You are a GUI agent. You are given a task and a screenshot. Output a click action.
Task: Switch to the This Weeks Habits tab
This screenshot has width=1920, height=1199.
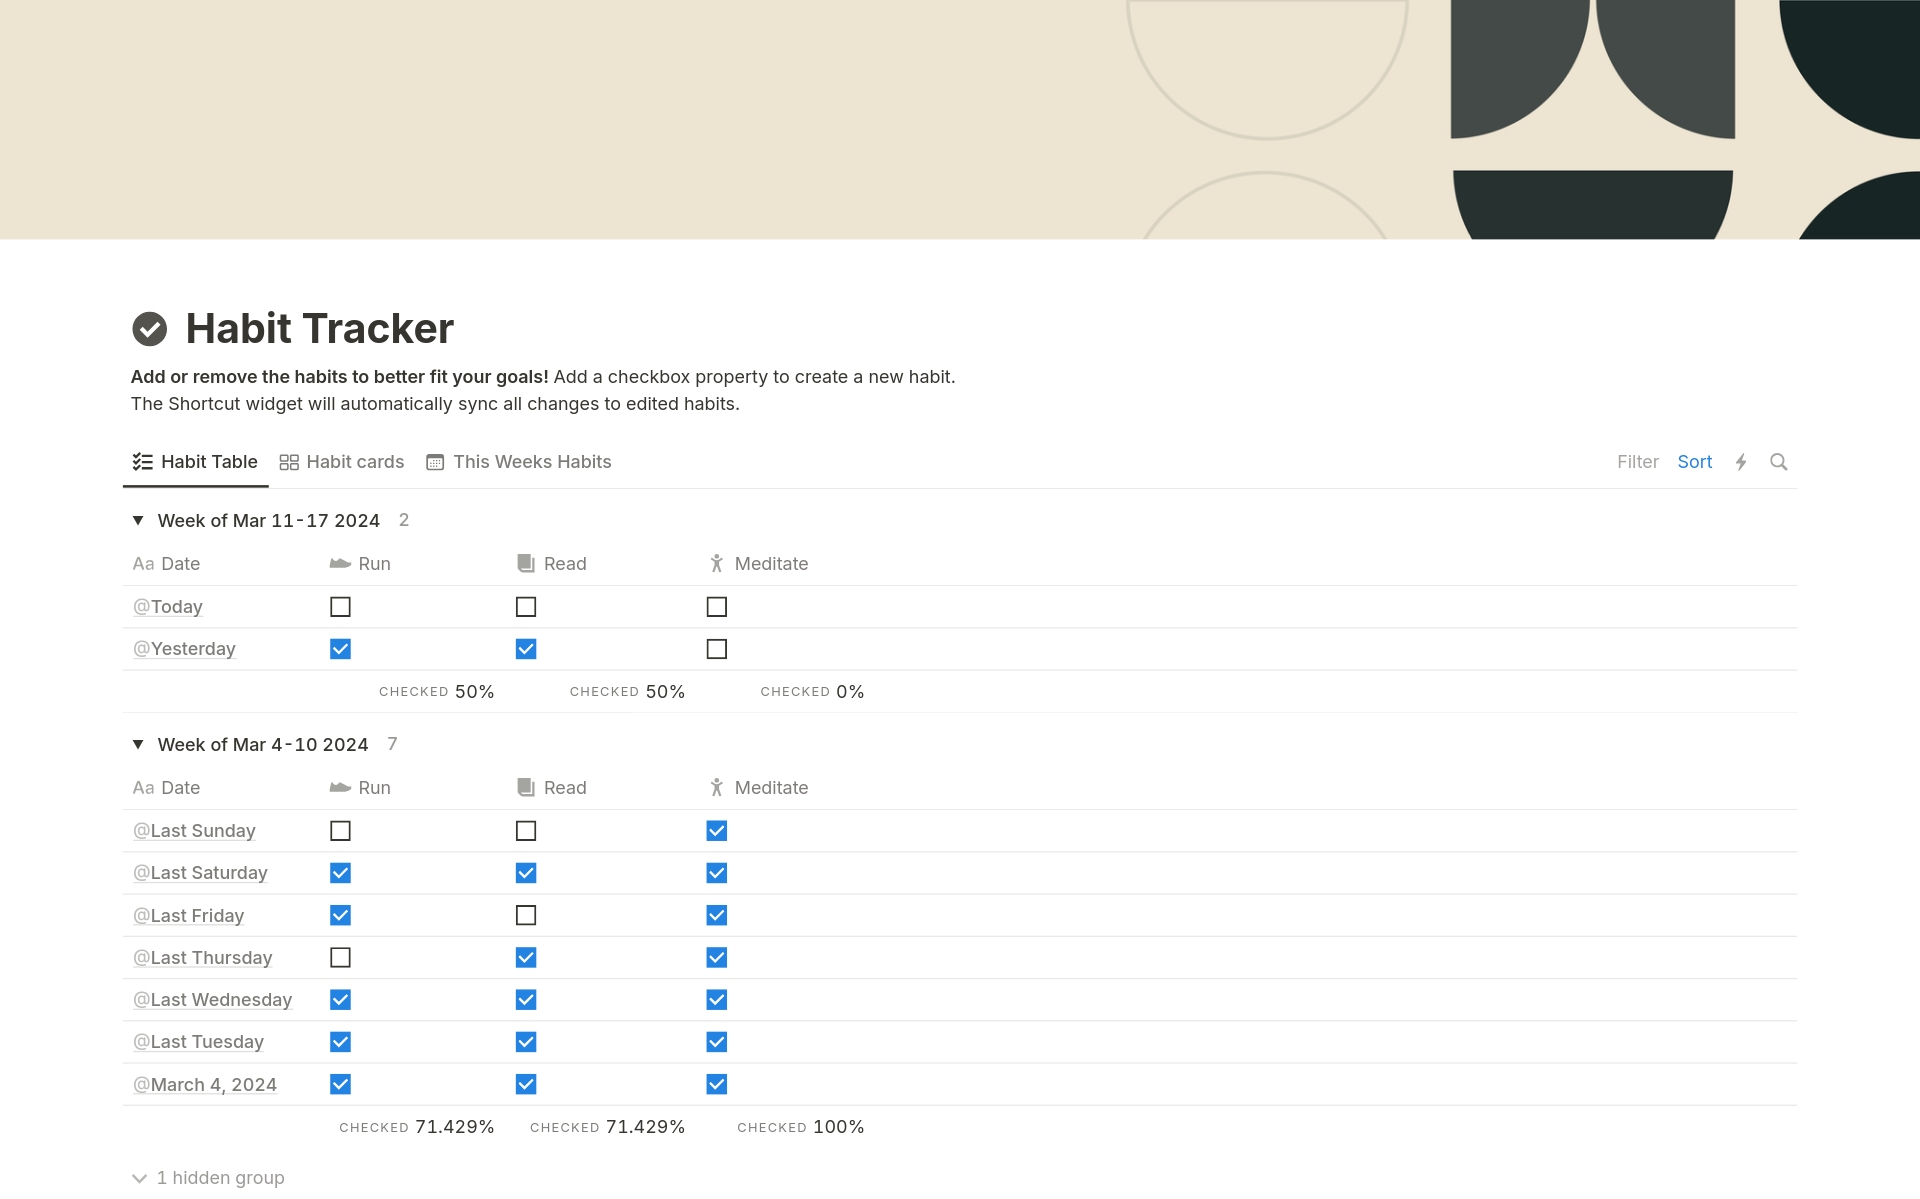pos(532,461)
